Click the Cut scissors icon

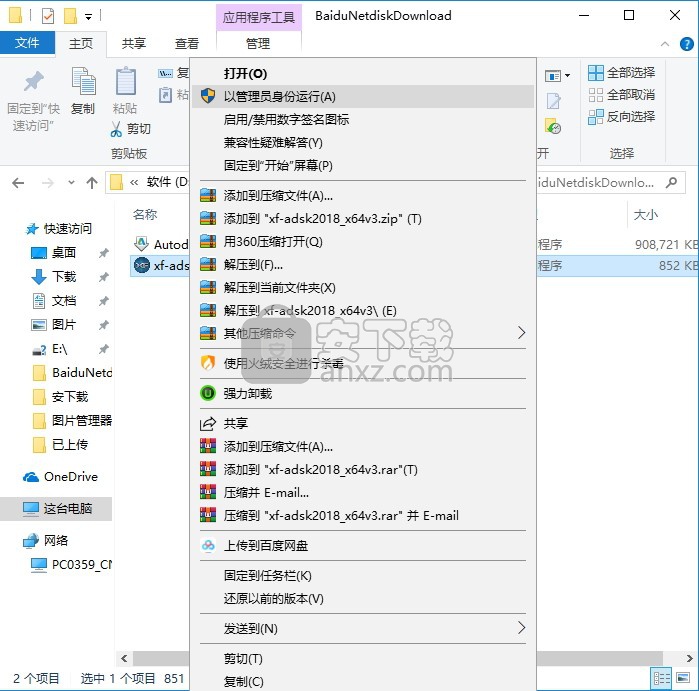click(116, 129)
